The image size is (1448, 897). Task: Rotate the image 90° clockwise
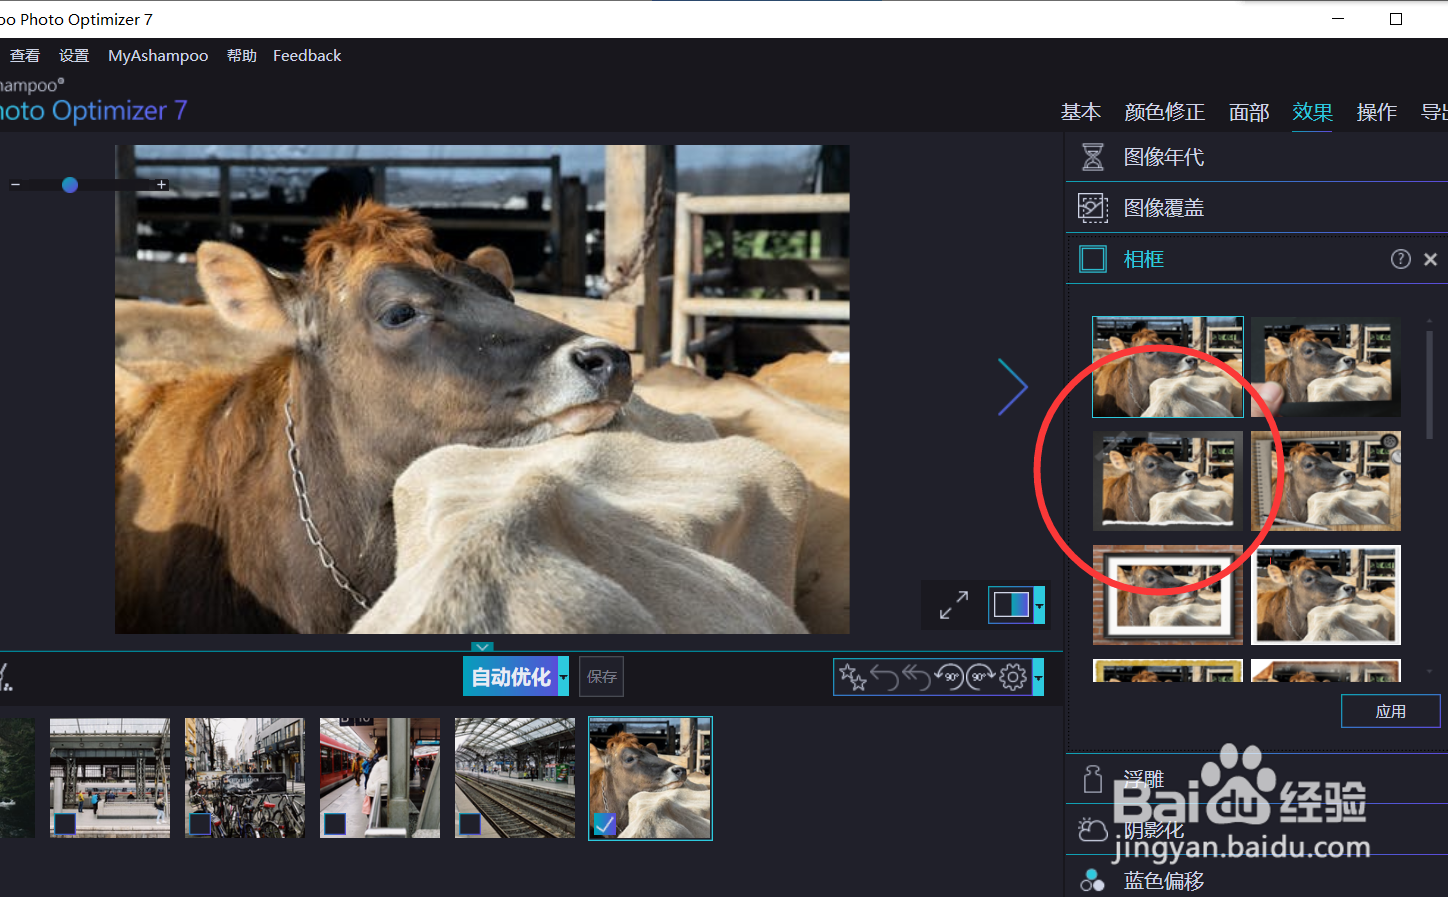tap(981, 677)
